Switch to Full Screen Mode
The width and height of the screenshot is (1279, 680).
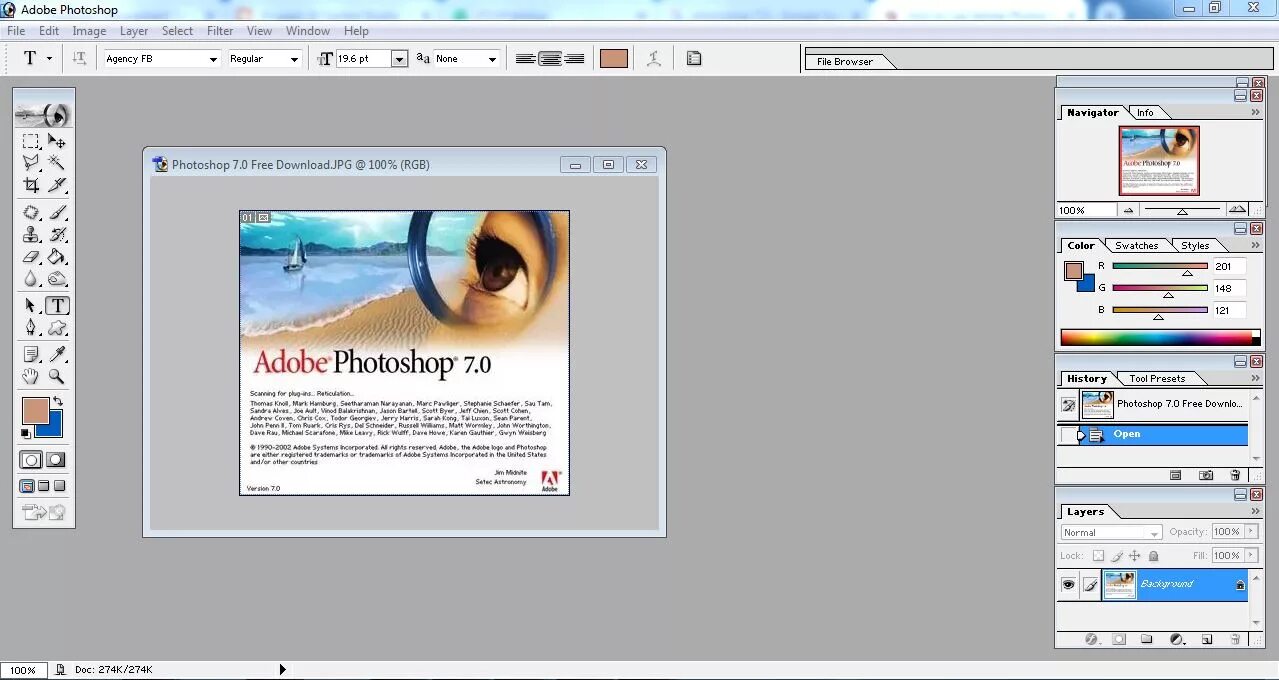(60, 487)
